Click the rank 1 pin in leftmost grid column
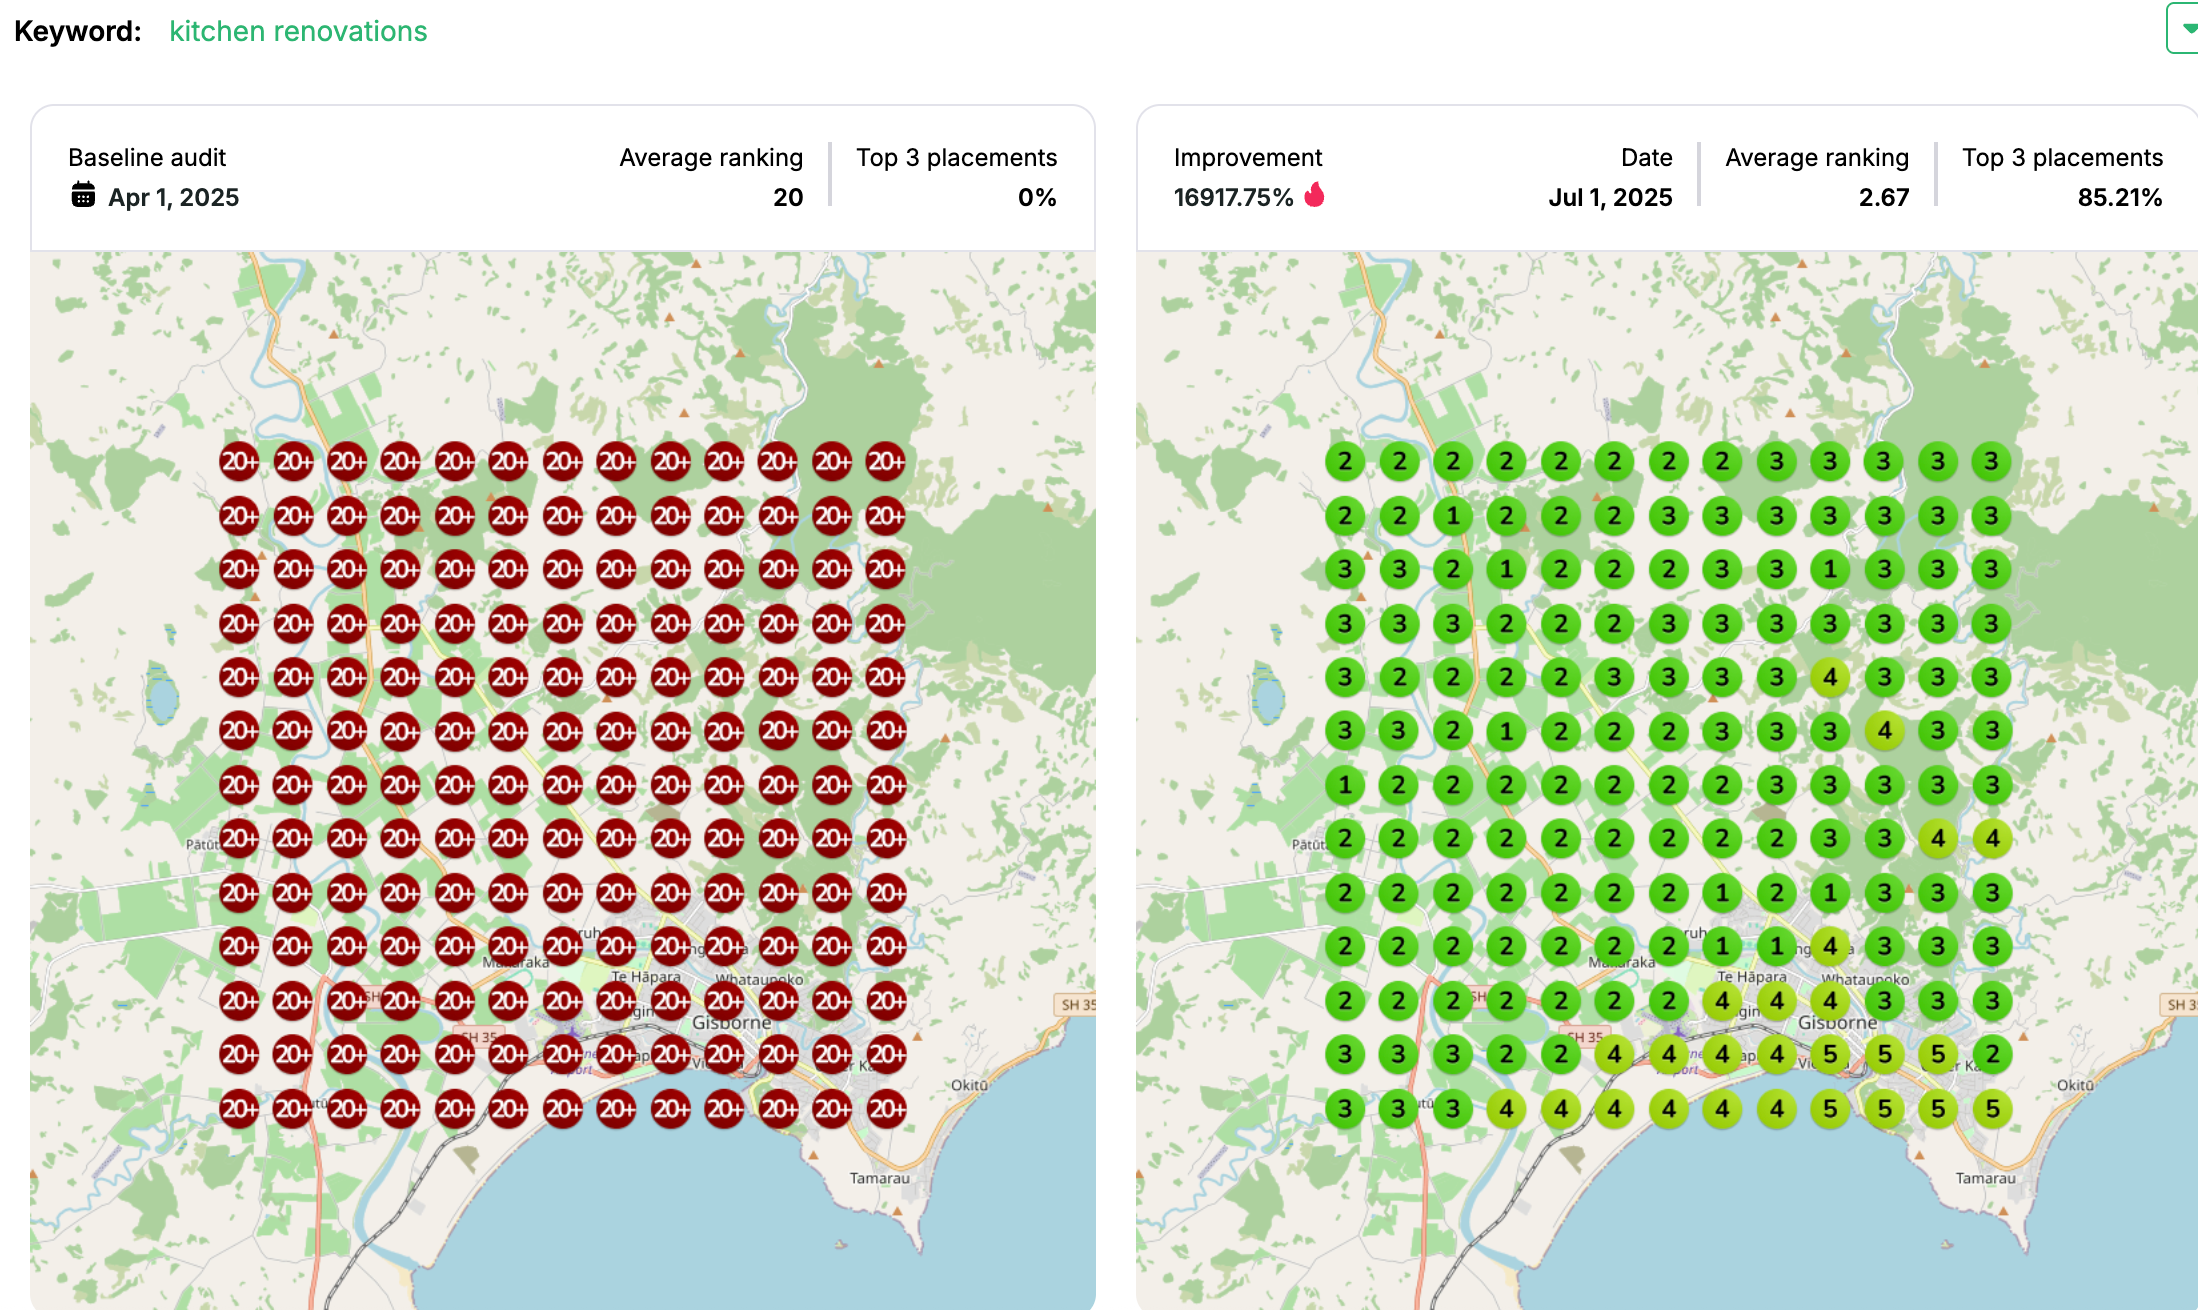 tap(1345, 785)
